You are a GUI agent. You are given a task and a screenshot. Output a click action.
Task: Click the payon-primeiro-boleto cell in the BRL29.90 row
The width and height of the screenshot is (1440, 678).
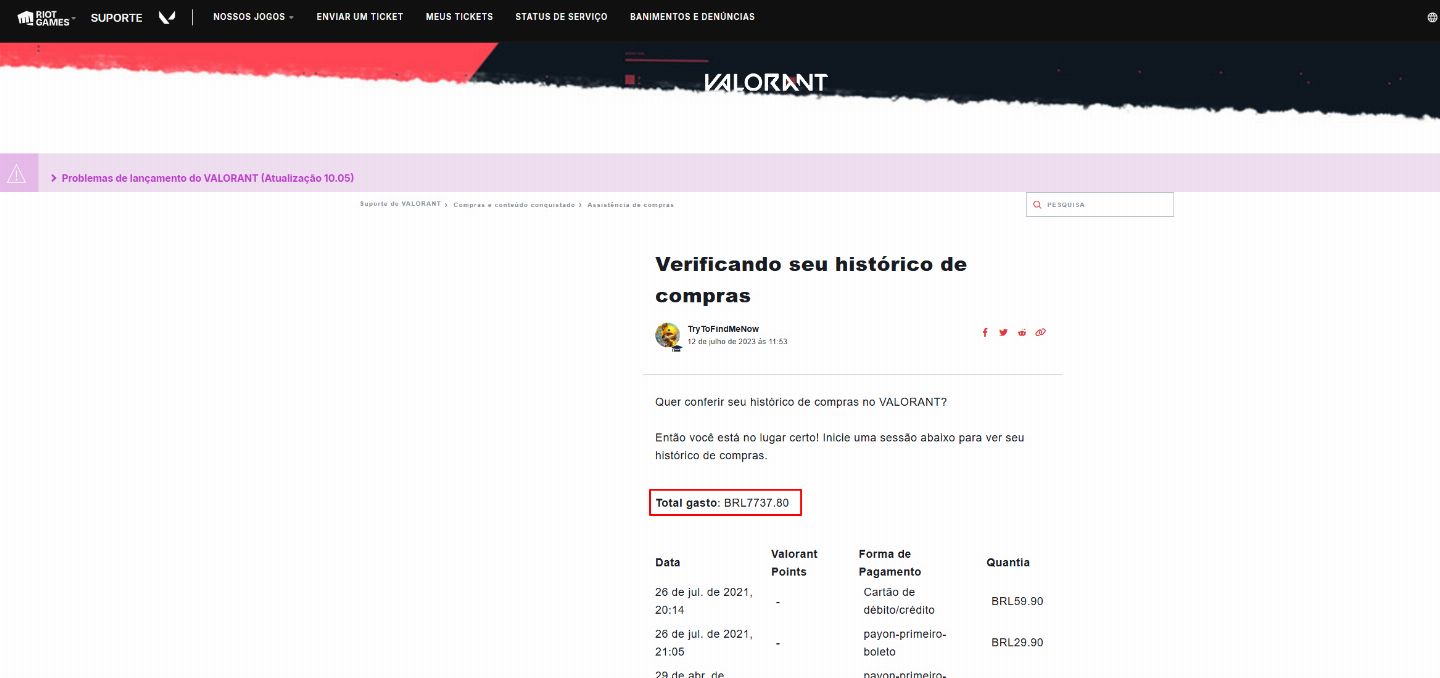tap(904, 643)
